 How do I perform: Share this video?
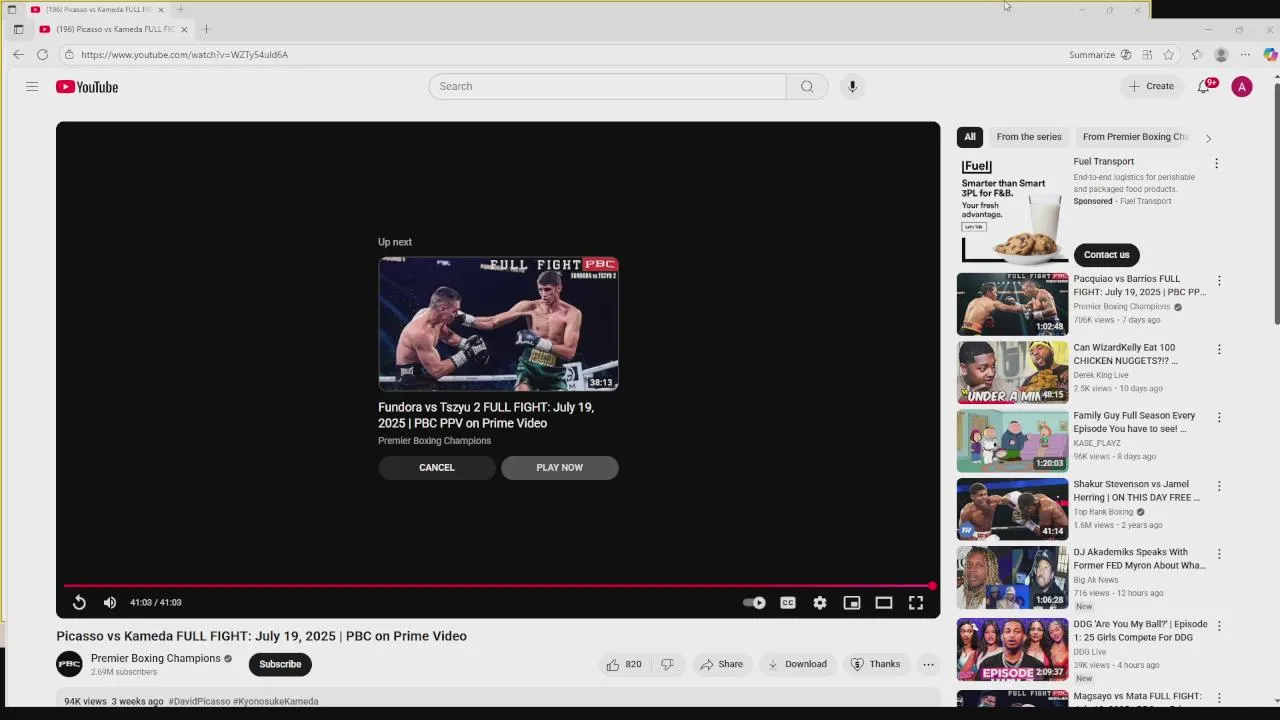(721, 664)
